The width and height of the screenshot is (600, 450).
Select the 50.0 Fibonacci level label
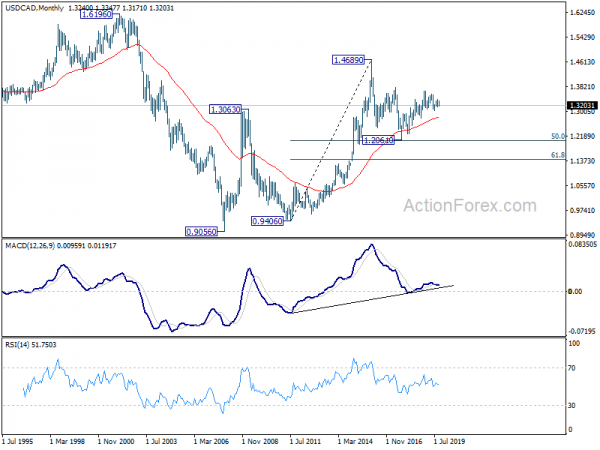click(x=558, y=136)
